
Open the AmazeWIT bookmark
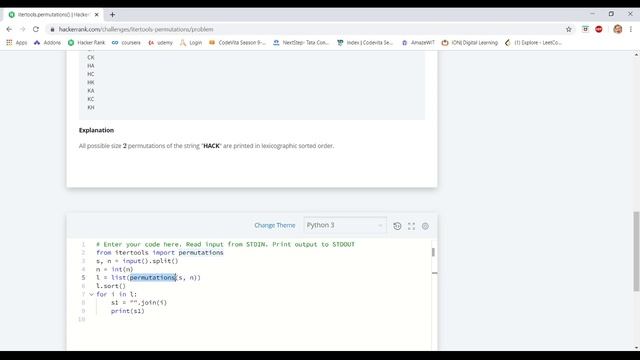point(418,42)
